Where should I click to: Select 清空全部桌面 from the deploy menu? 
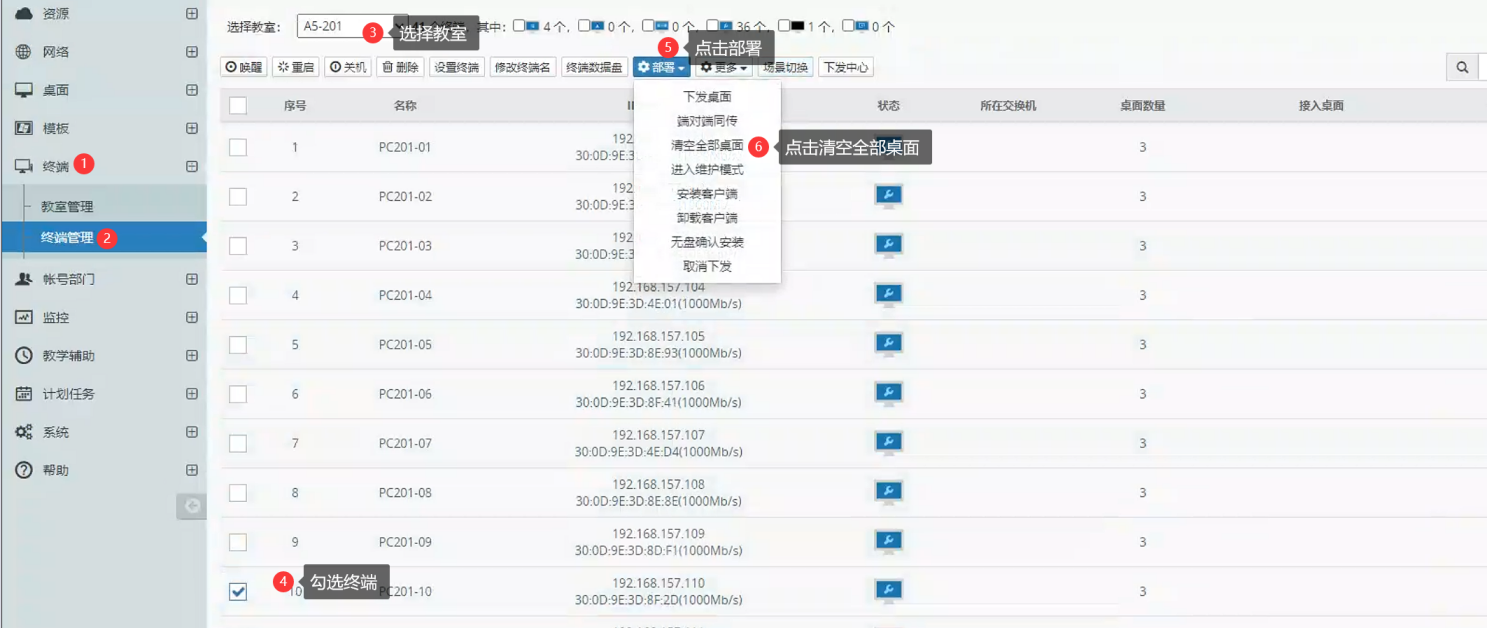point(707,145)
